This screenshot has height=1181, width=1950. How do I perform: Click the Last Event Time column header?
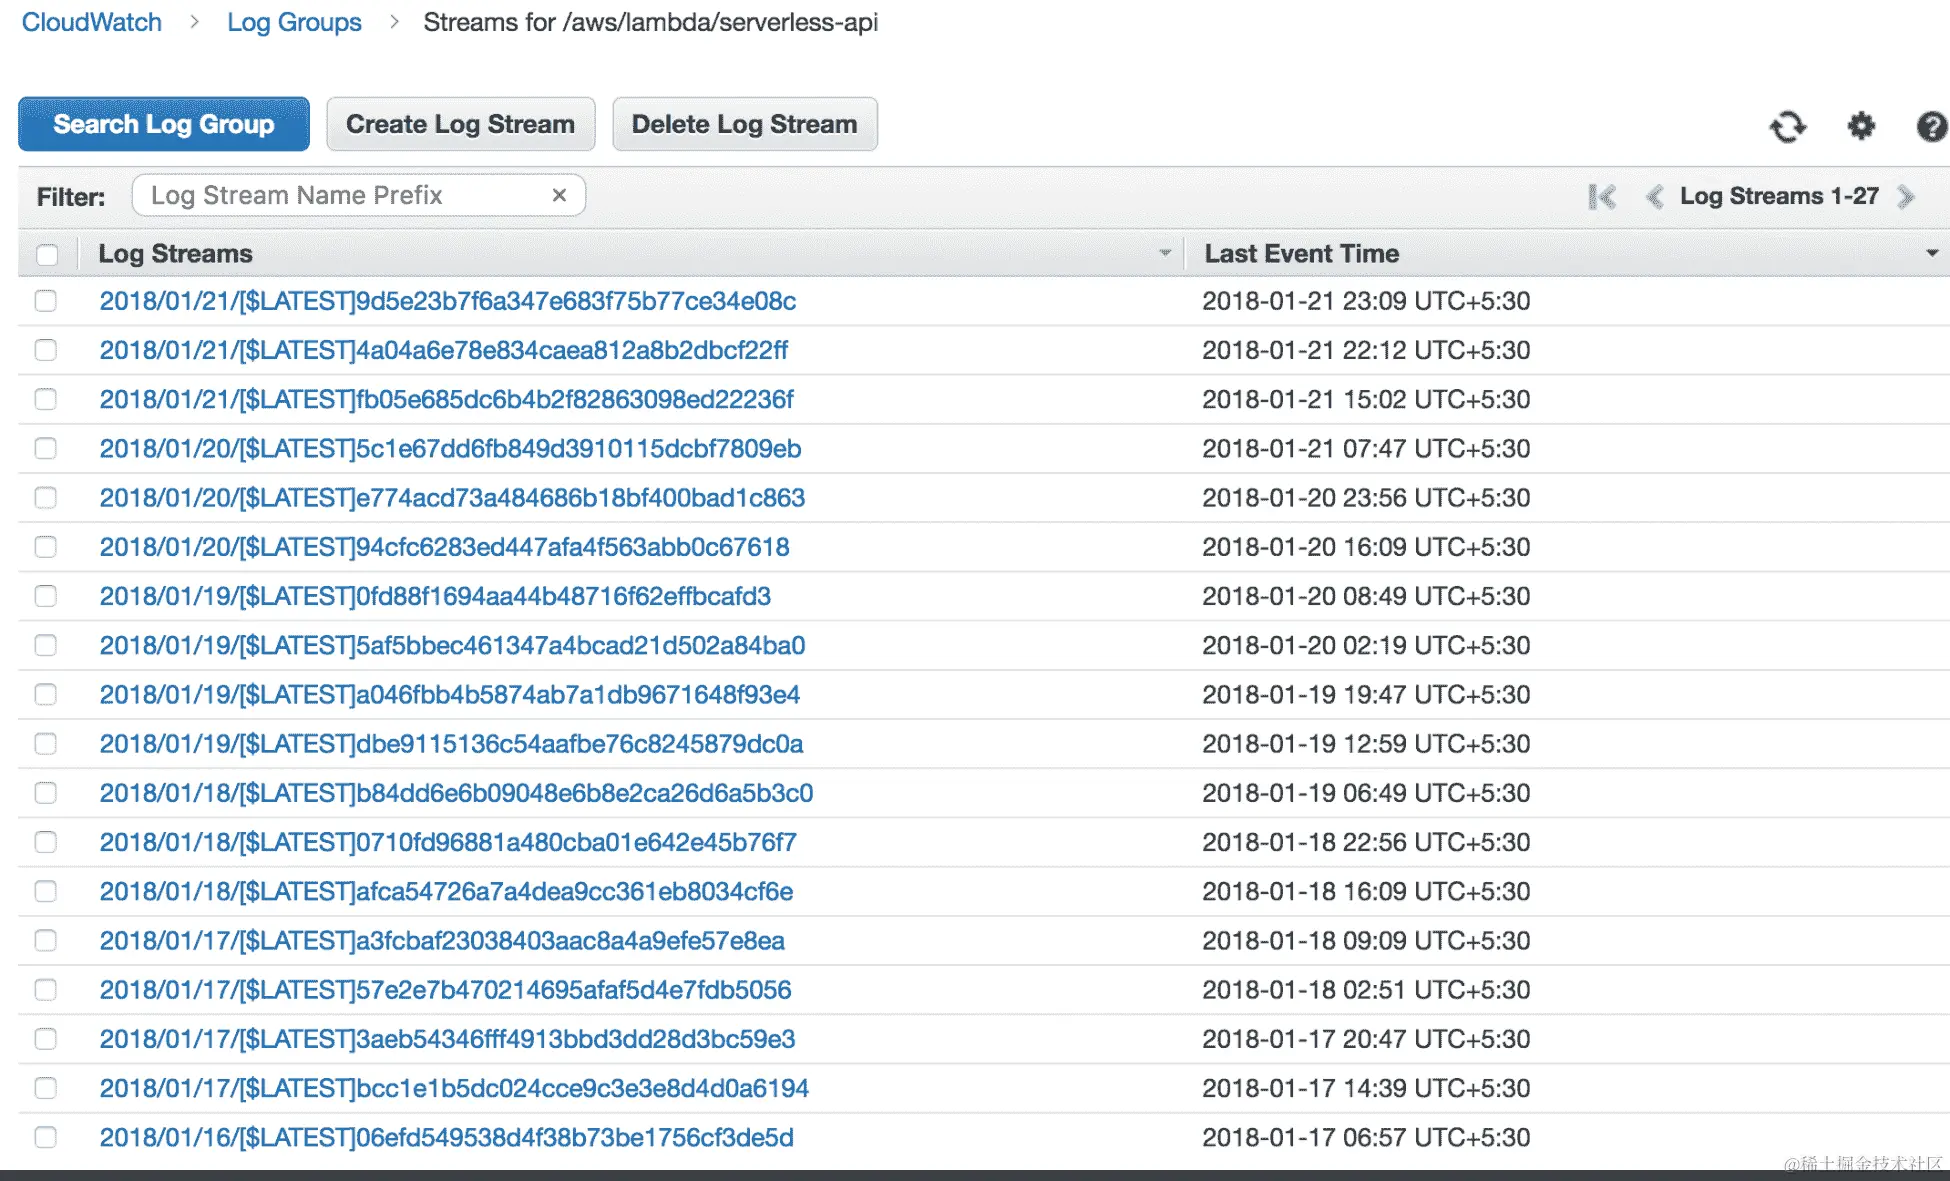[1301, 254]
